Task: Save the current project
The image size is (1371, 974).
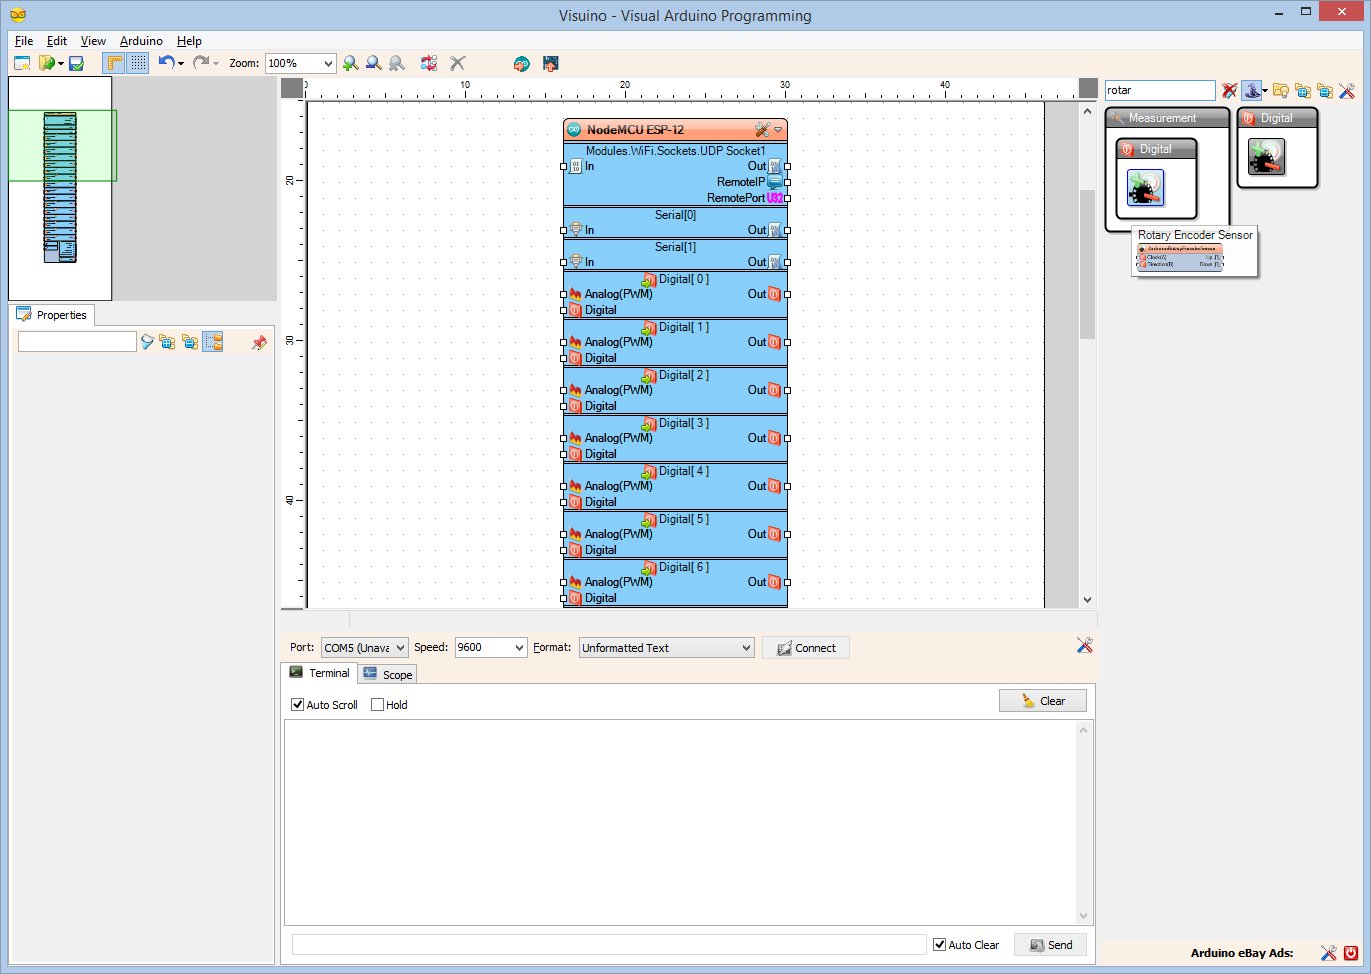Action: [x=74, y=62]
